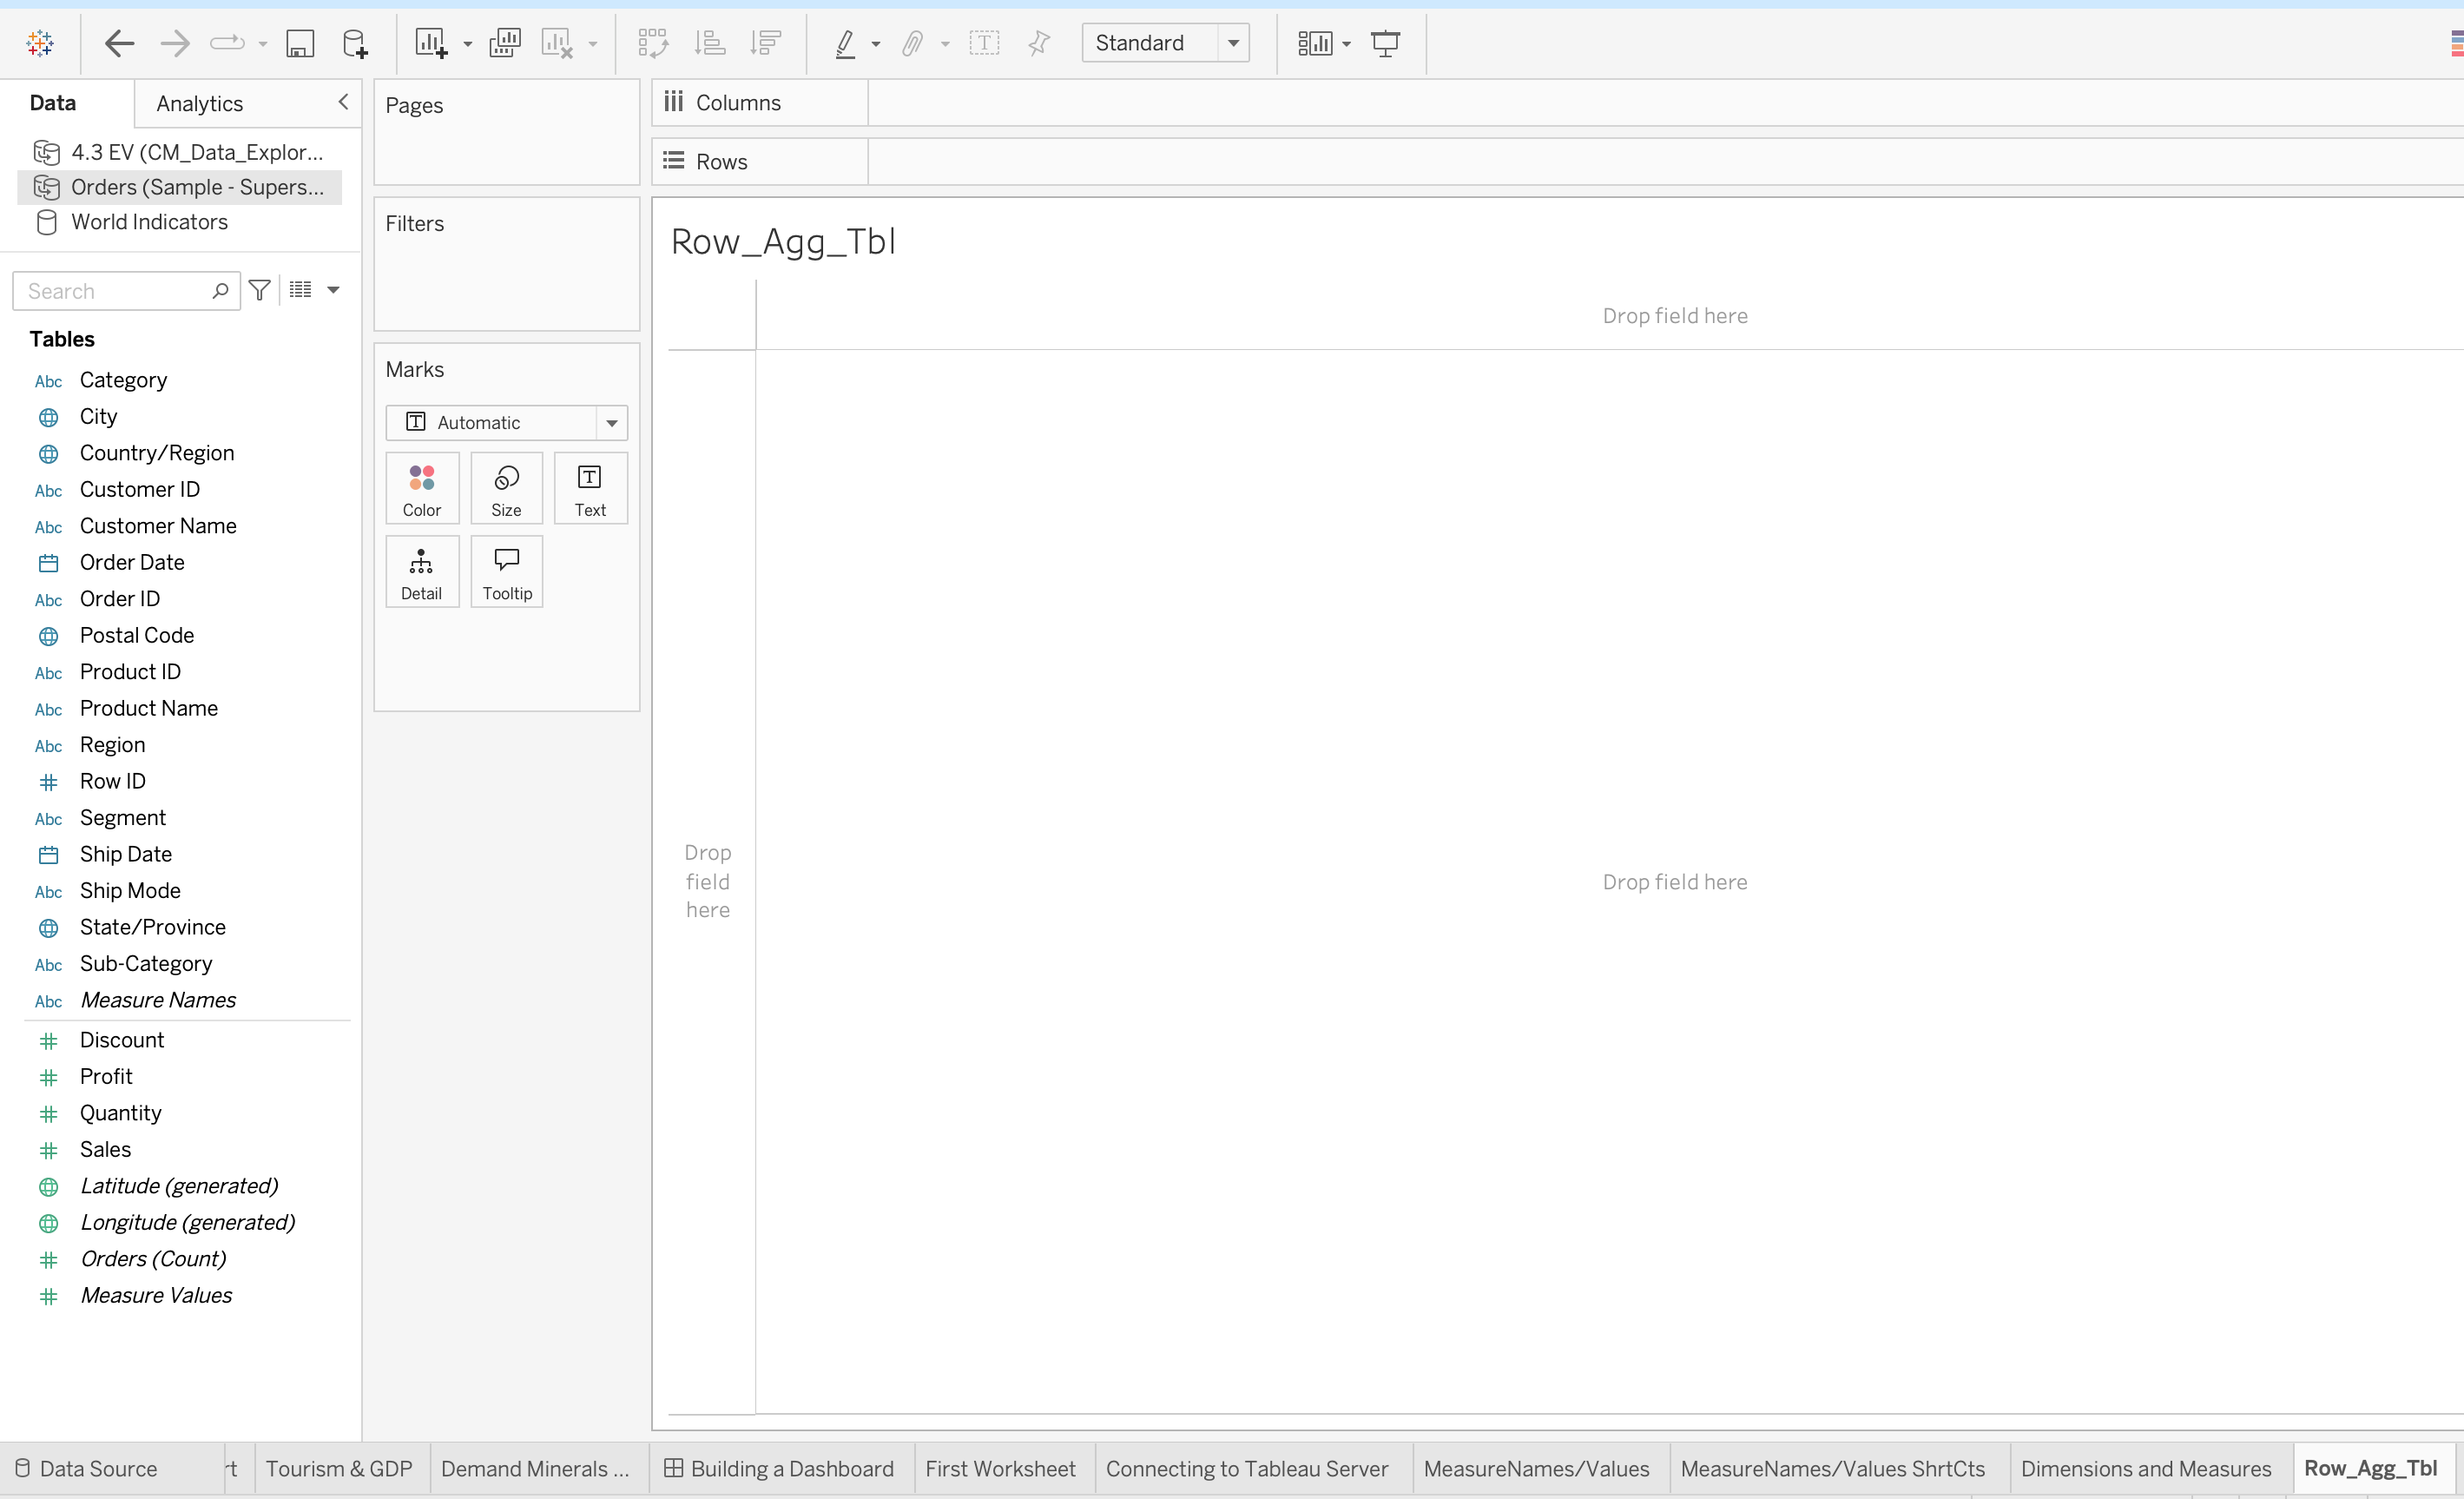Click the Save icon in toolbar
This screenshot has width=2464, height=1499.
[300, 43]
